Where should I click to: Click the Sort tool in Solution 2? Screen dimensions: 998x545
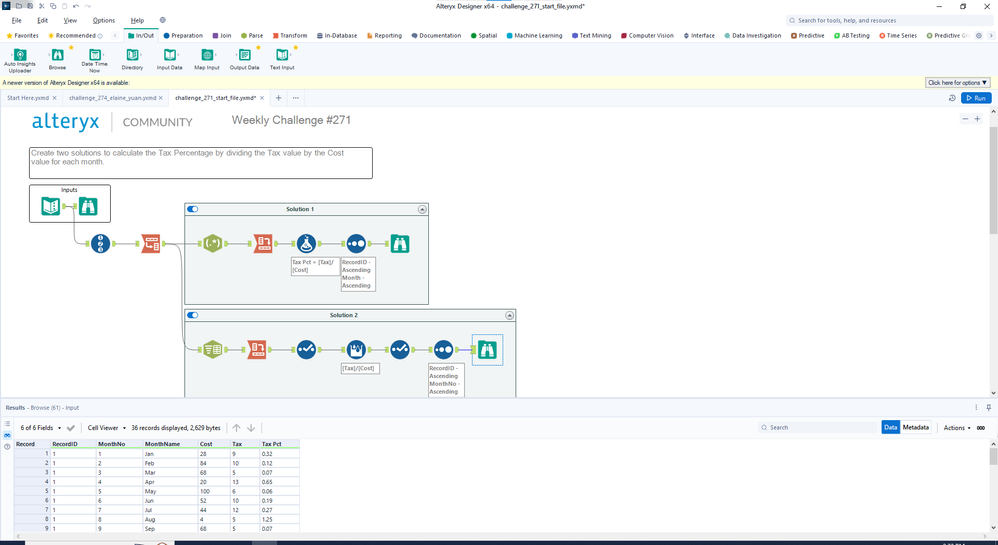coord(443,350)
